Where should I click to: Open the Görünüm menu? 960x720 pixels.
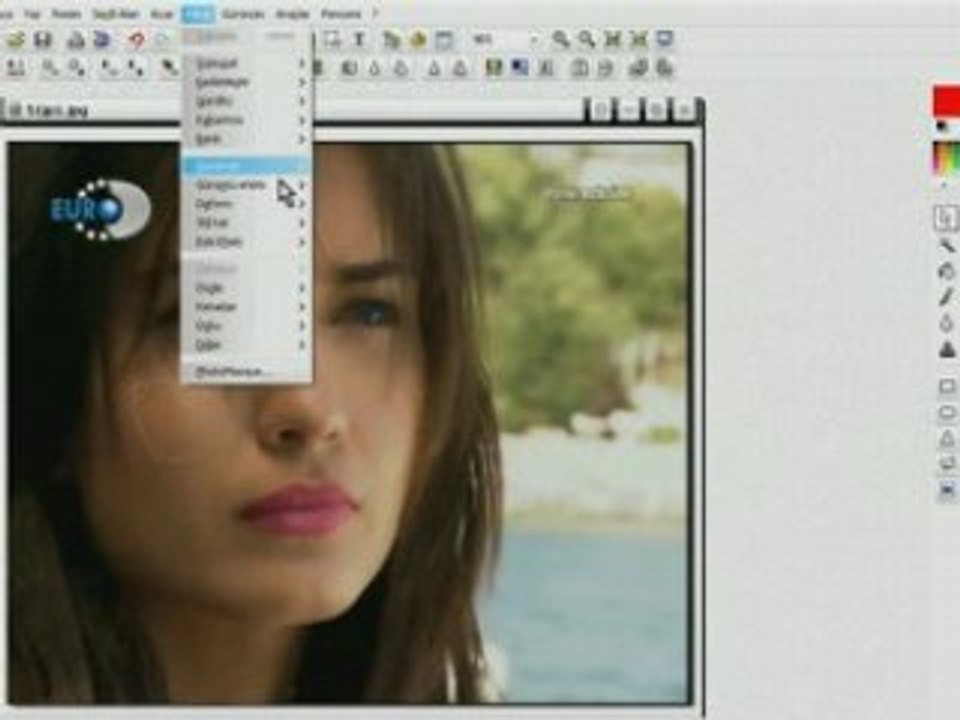[x=243, y=13]
